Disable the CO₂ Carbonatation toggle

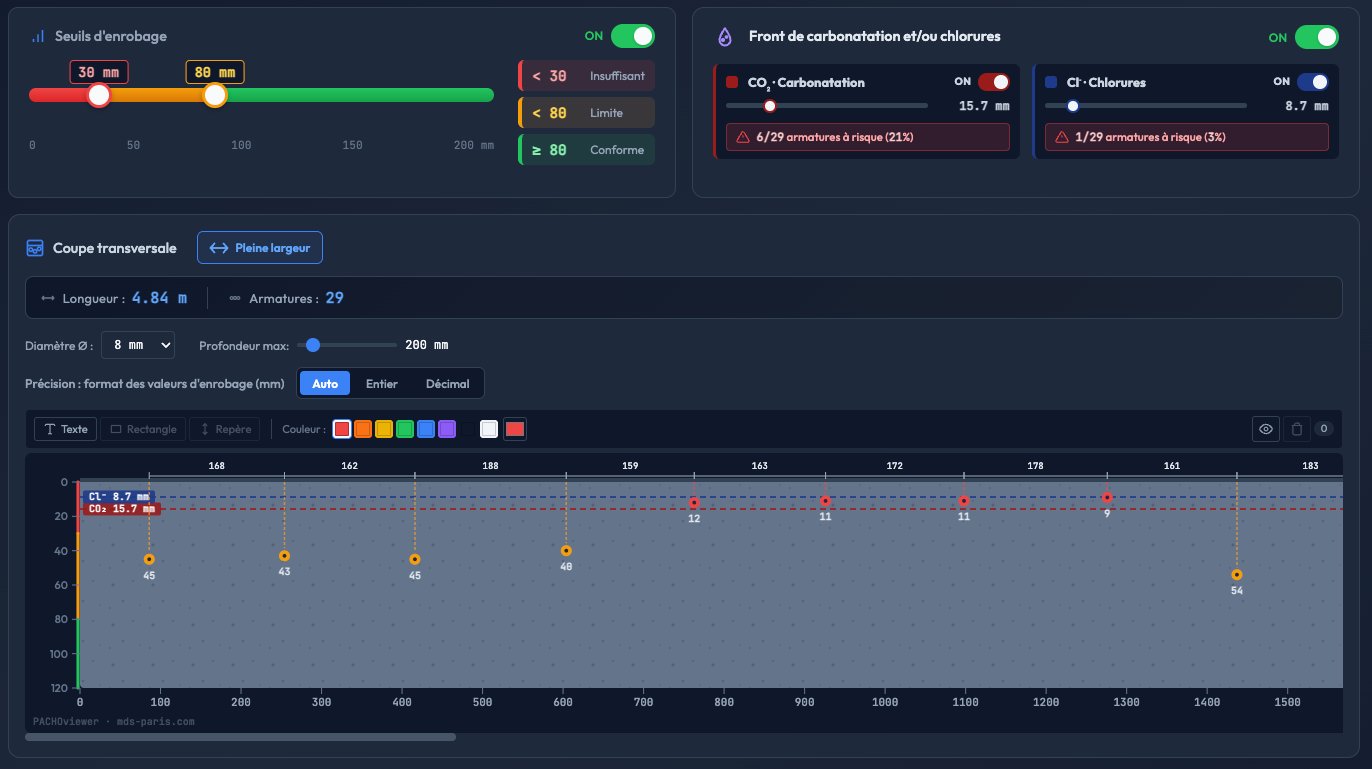pos(993,82)
